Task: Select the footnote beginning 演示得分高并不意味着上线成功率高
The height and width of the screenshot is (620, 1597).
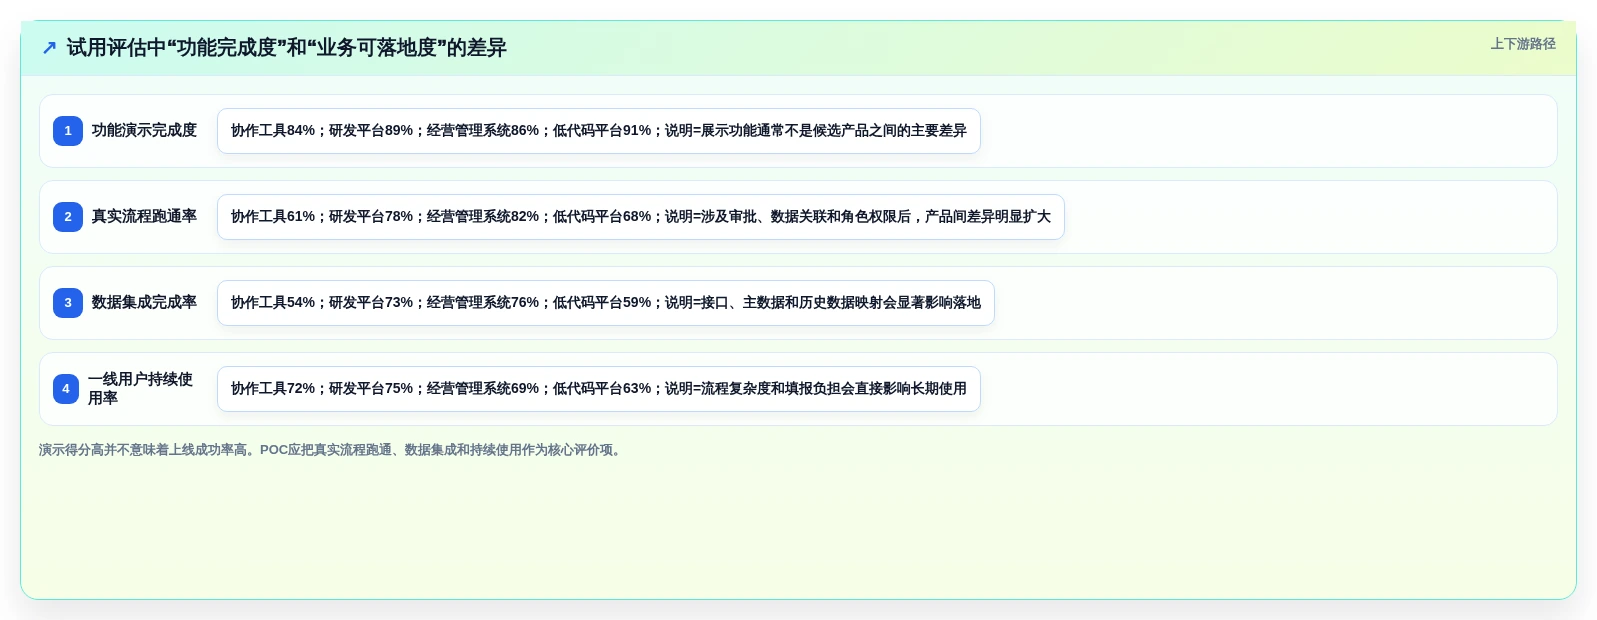Action: pyautogui.click(x=332, y=450)
